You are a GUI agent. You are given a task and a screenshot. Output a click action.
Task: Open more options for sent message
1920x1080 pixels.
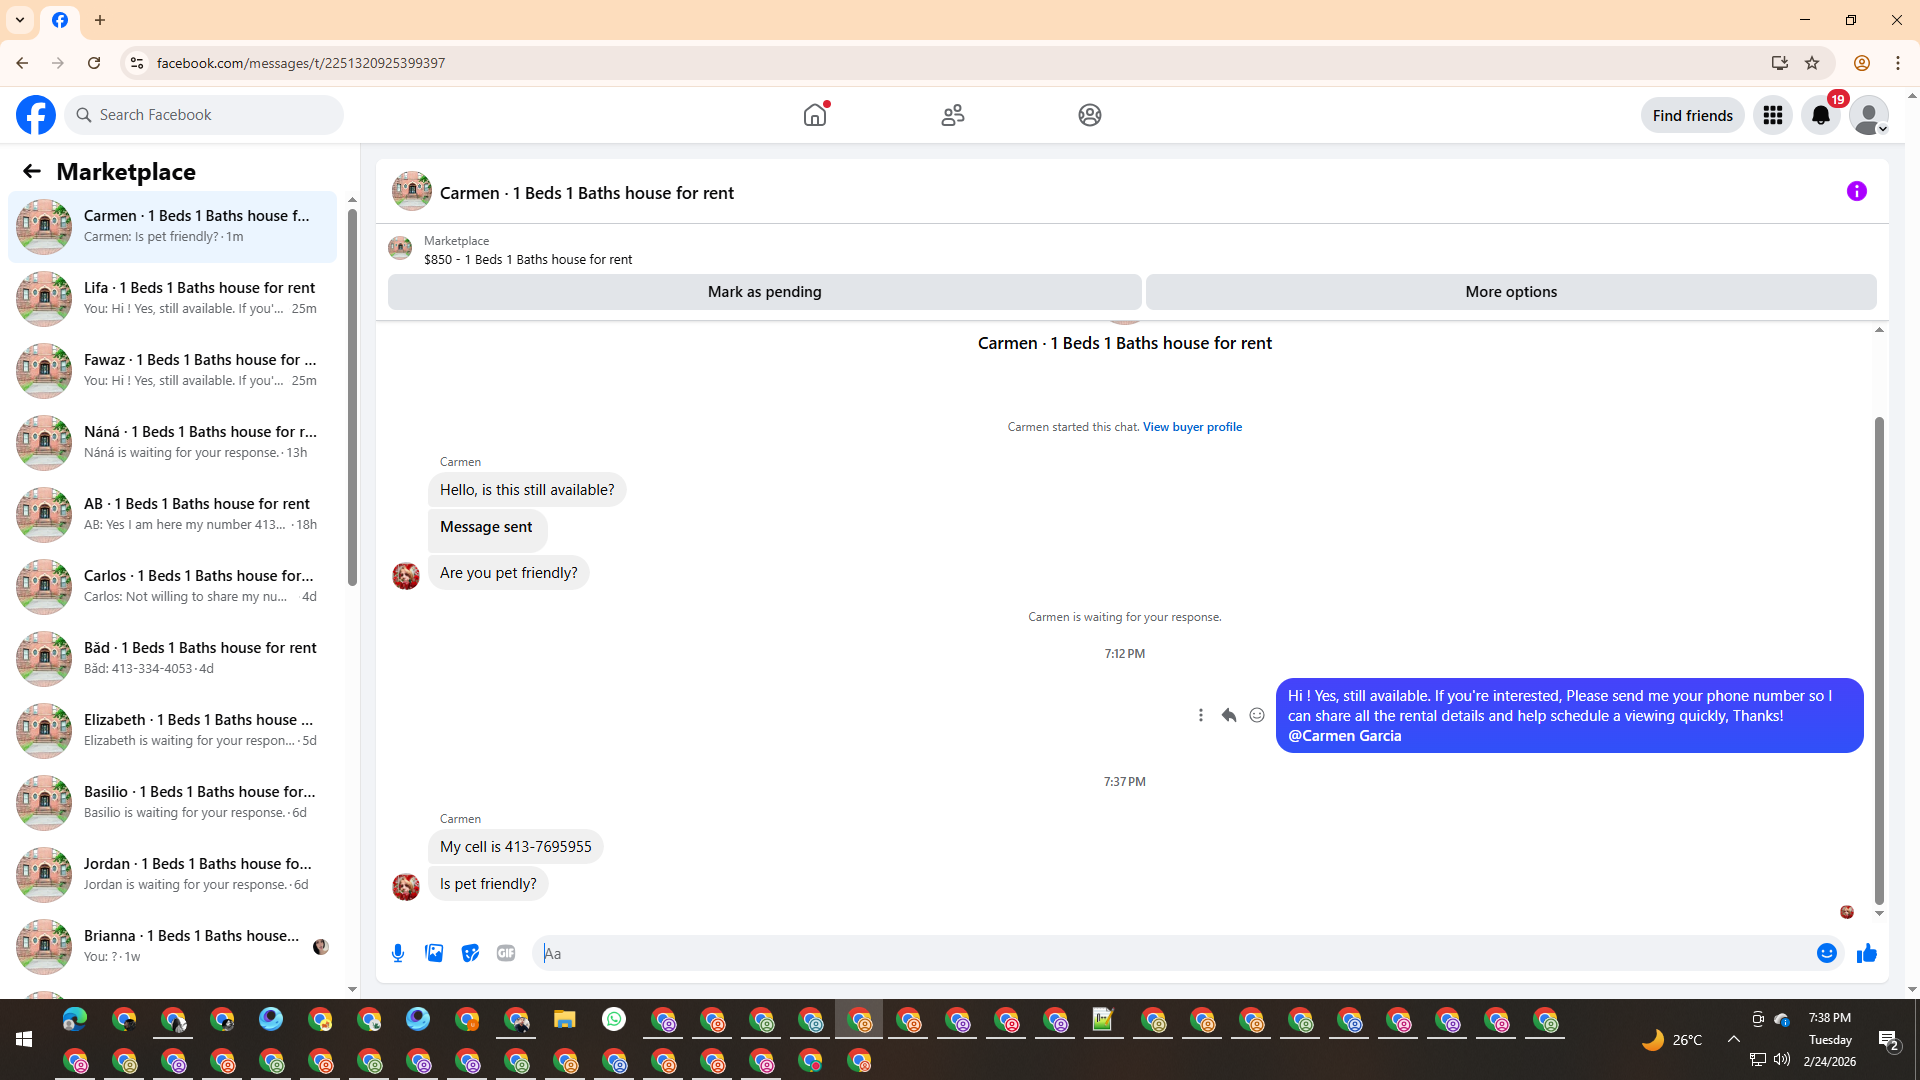tap(1200, 715)
